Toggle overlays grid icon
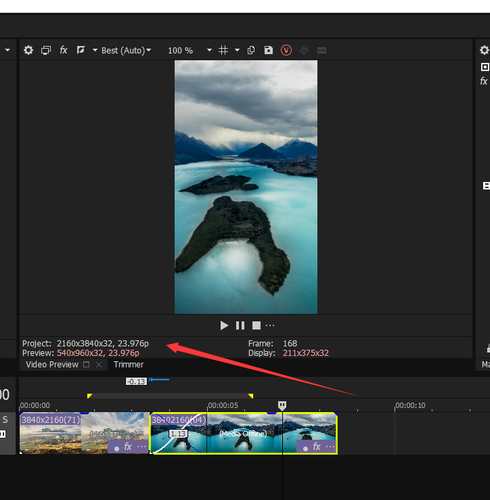 223,50
